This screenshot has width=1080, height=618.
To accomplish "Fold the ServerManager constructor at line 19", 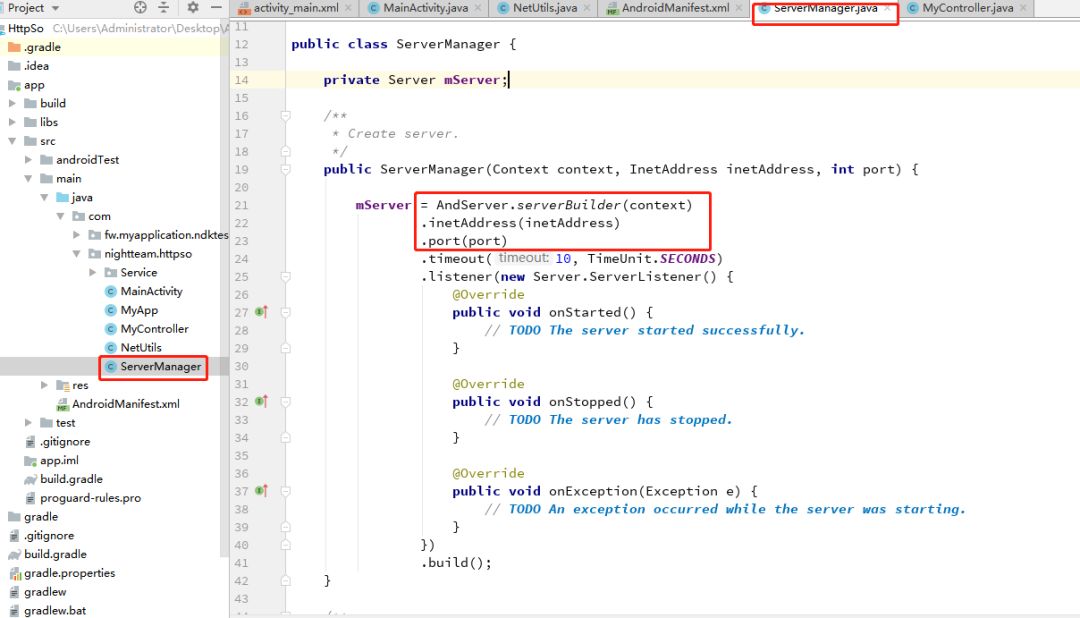I will pyautogui.click(x=285, y=169).
